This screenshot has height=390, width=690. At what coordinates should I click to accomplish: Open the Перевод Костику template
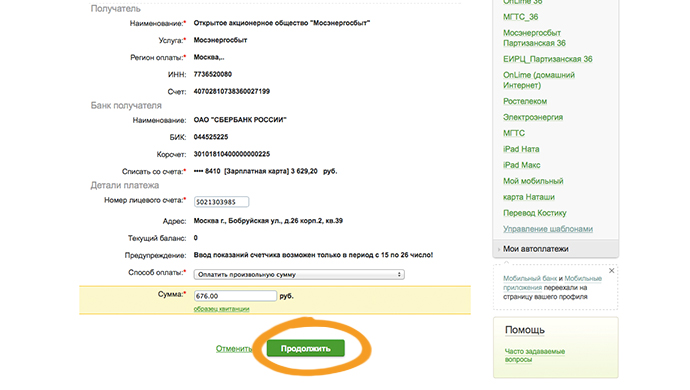[535, 213]
